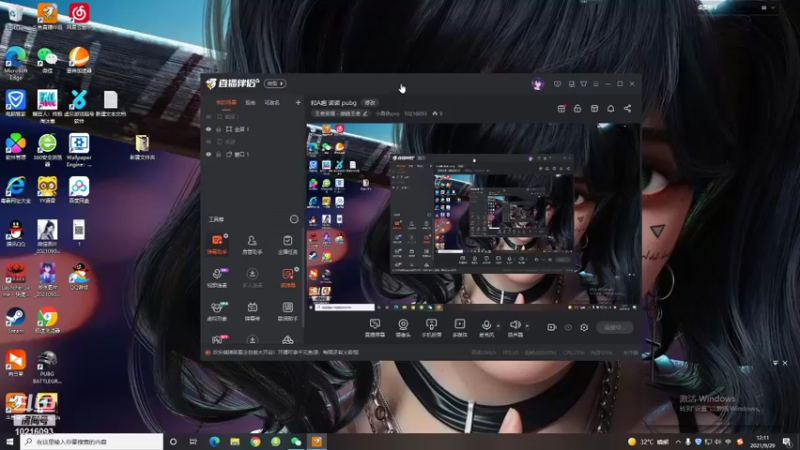Open the Windows Start button
Image resolution: width=800 pixels, height=450 pixels.
[x=9, y=442]
